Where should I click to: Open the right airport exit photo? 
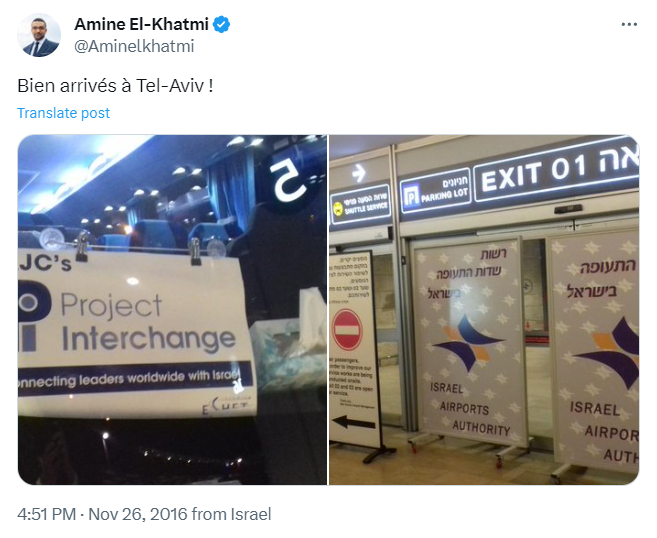[x=484, y=310]
